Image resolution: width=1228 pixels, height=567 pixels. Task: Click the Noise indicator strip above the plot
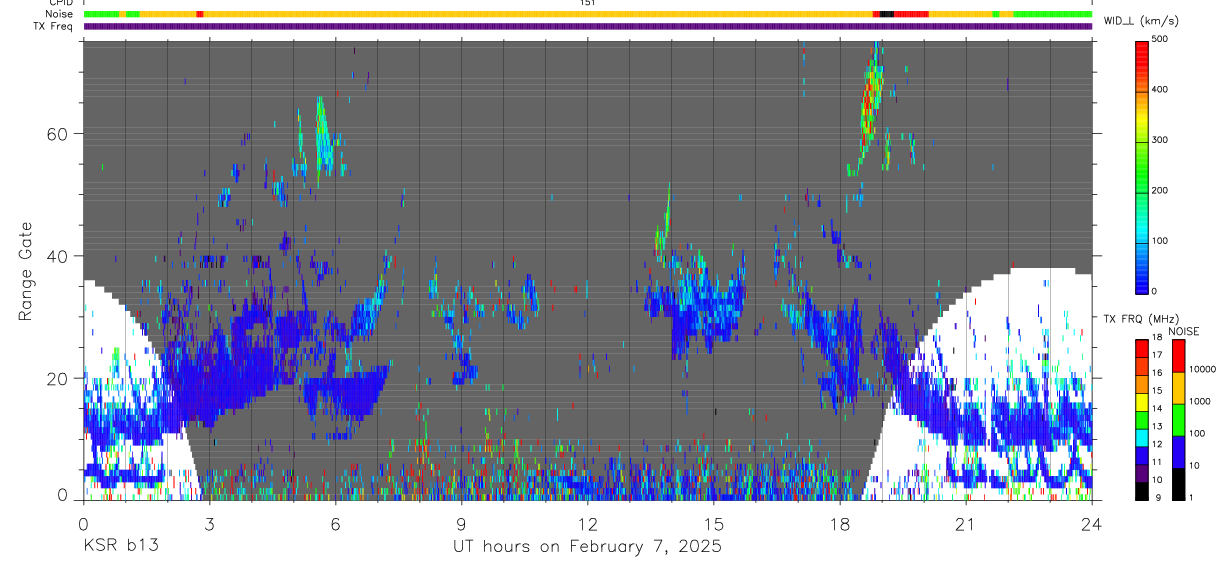[x=588, y=14]
